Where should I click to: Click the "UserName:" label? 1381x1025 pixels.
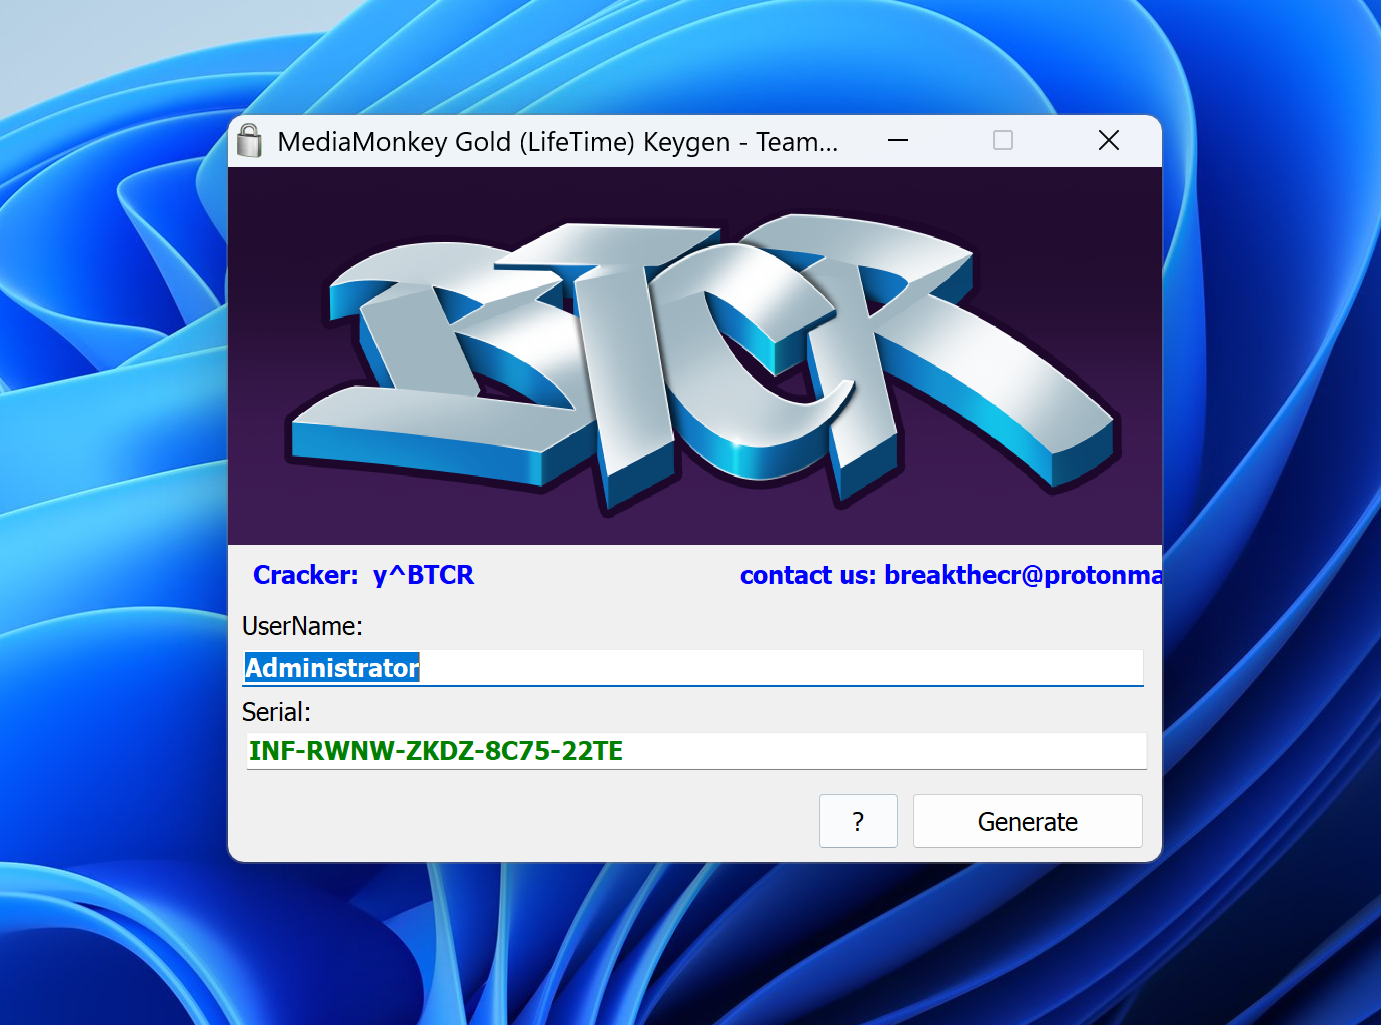[302, 626]
